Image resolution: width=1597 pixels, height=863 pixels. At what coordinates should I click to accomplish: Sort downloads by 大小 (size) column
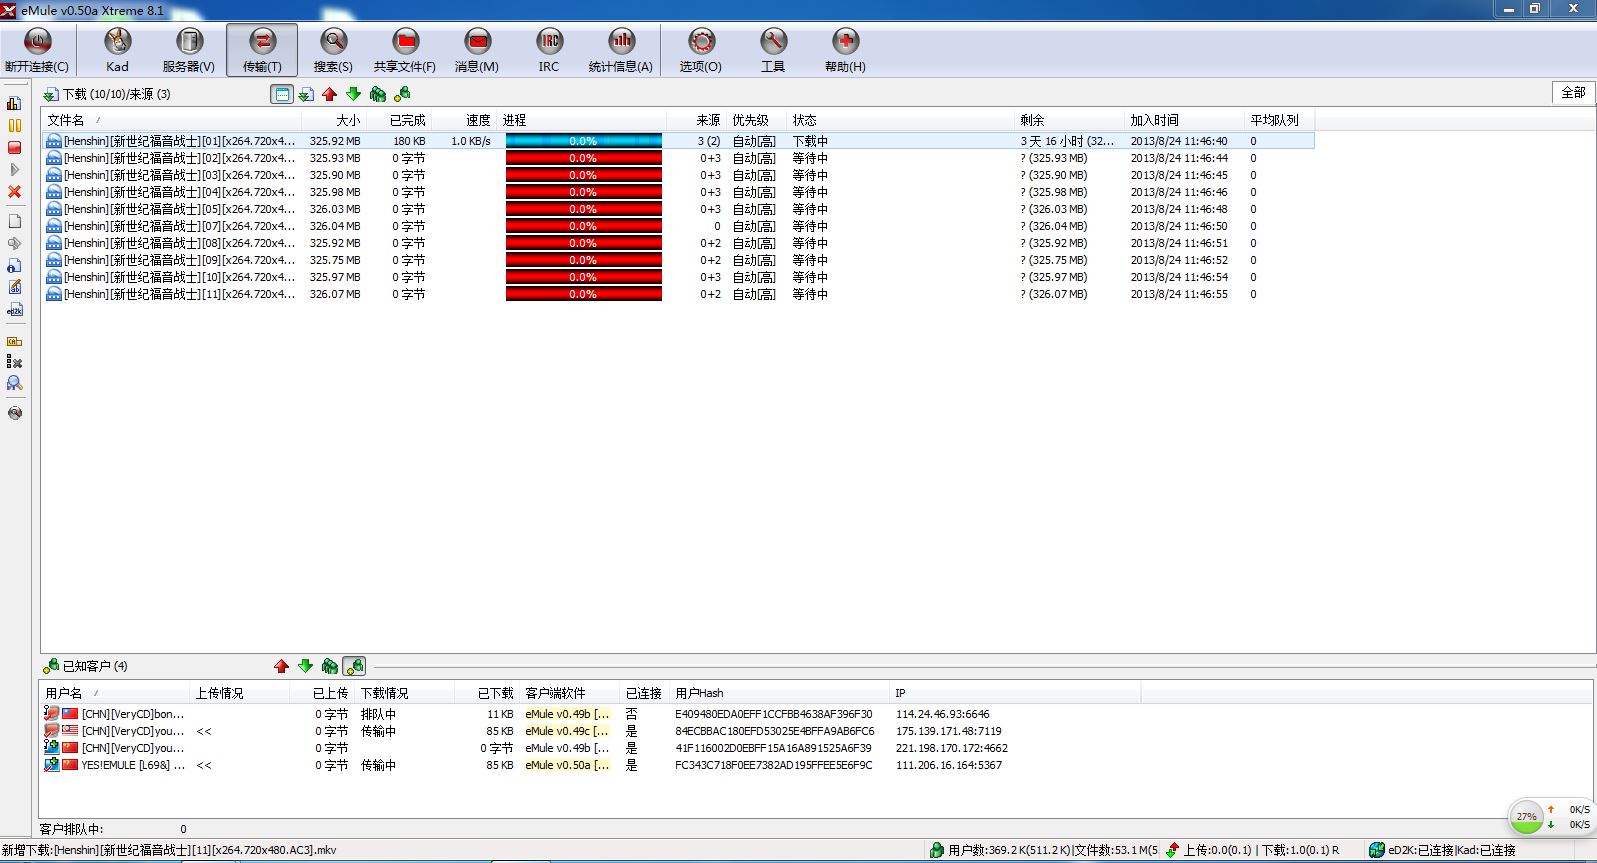(x=333, y=120)
